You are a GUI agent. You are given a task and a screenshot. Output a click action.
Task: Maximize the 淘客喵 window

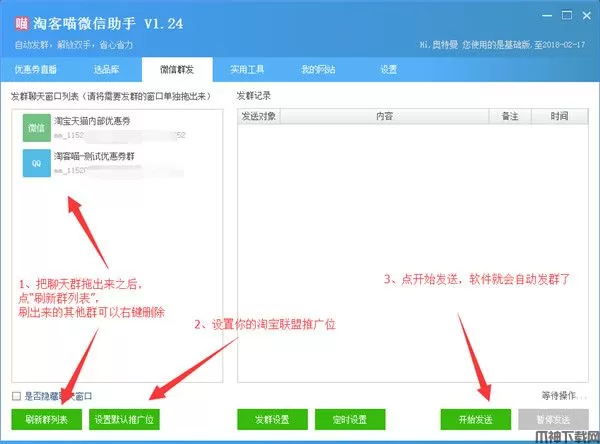click(x=567, y=15)
